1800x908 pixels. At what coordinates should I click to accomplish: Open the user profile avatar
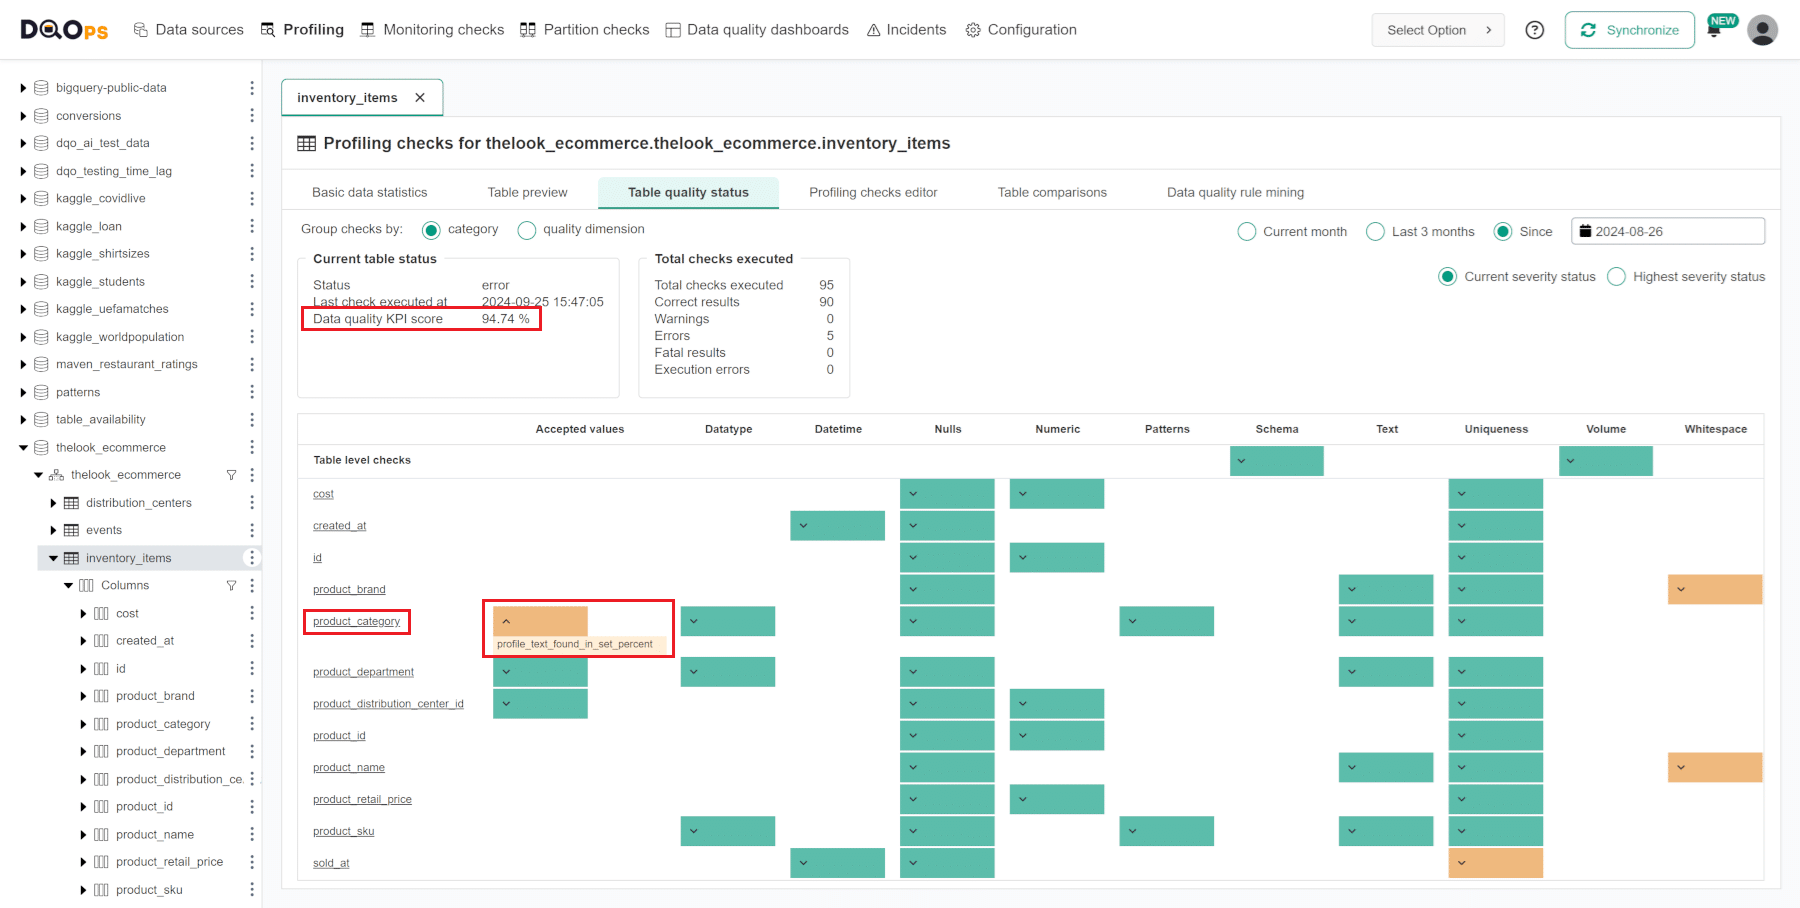click(1762, 30)
